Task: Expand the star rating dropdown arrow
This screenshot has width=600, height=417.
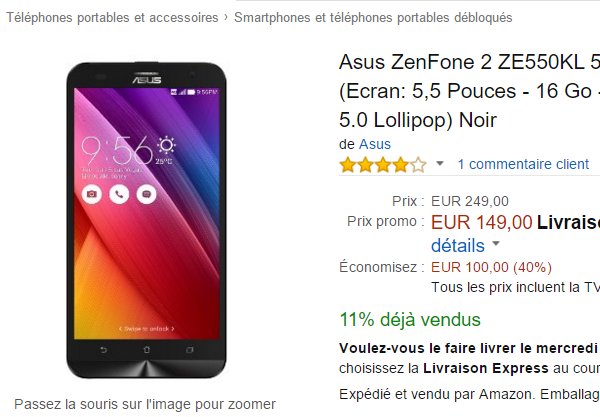Action: (440, 164)
